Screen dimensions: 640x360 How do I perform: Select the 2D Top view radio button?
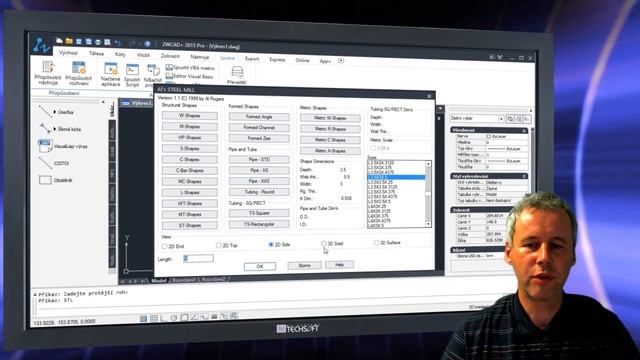218,245
